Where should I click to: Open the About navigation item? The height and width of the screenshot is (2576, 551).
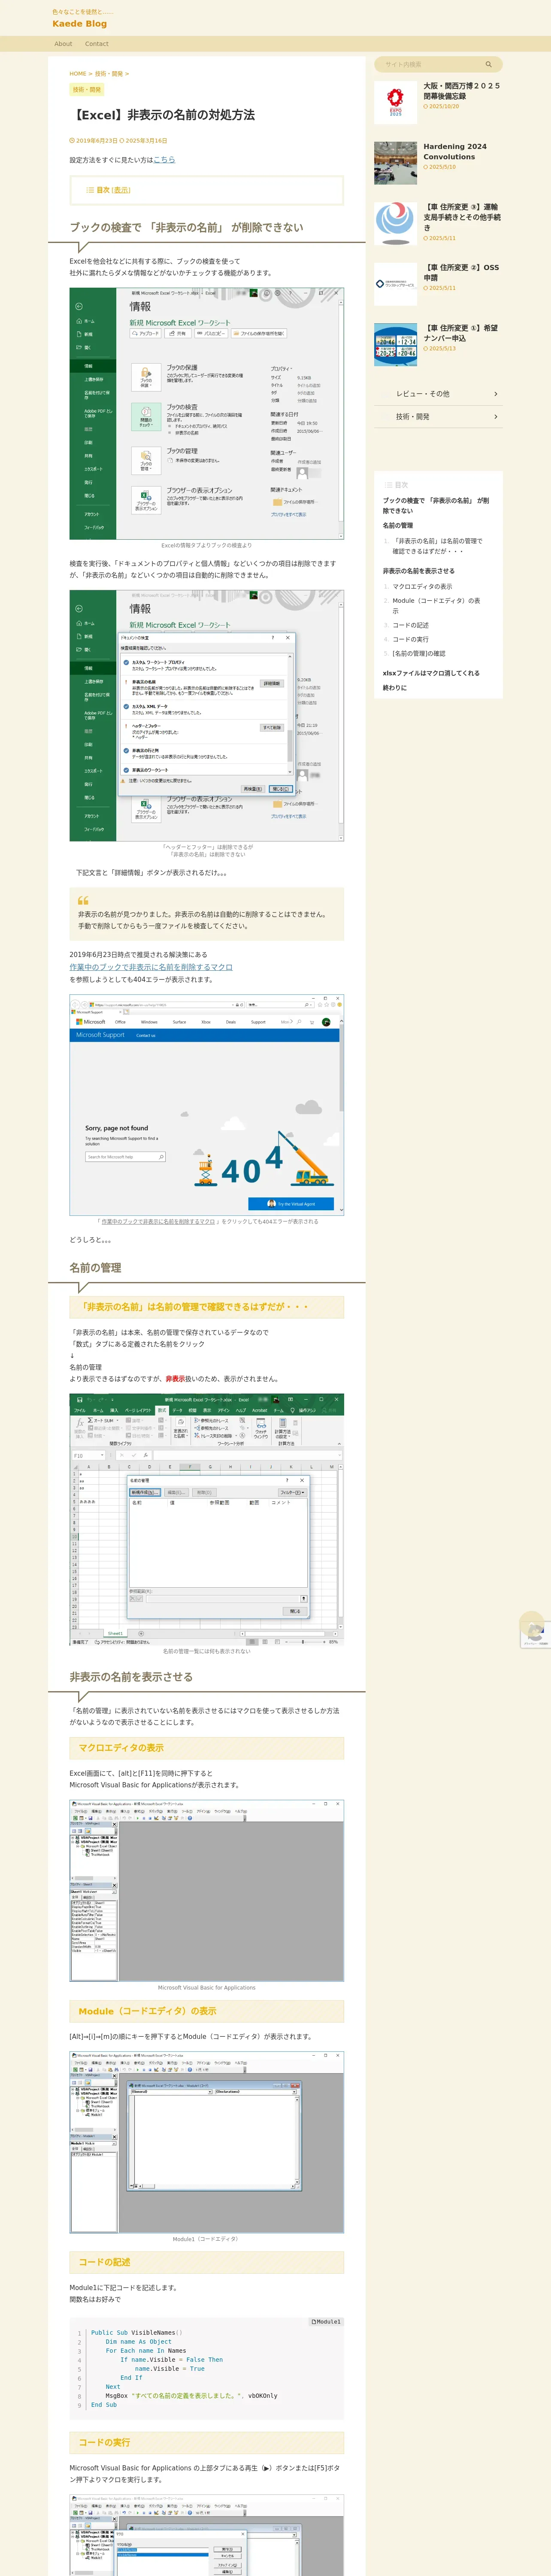[63, 44]
